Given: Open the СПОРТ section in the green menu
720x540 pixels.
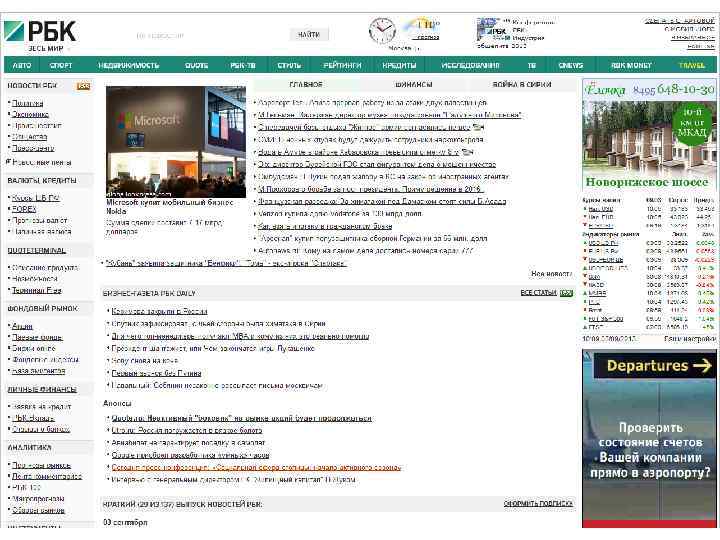Looking at the screenshot, I should 61,66.
